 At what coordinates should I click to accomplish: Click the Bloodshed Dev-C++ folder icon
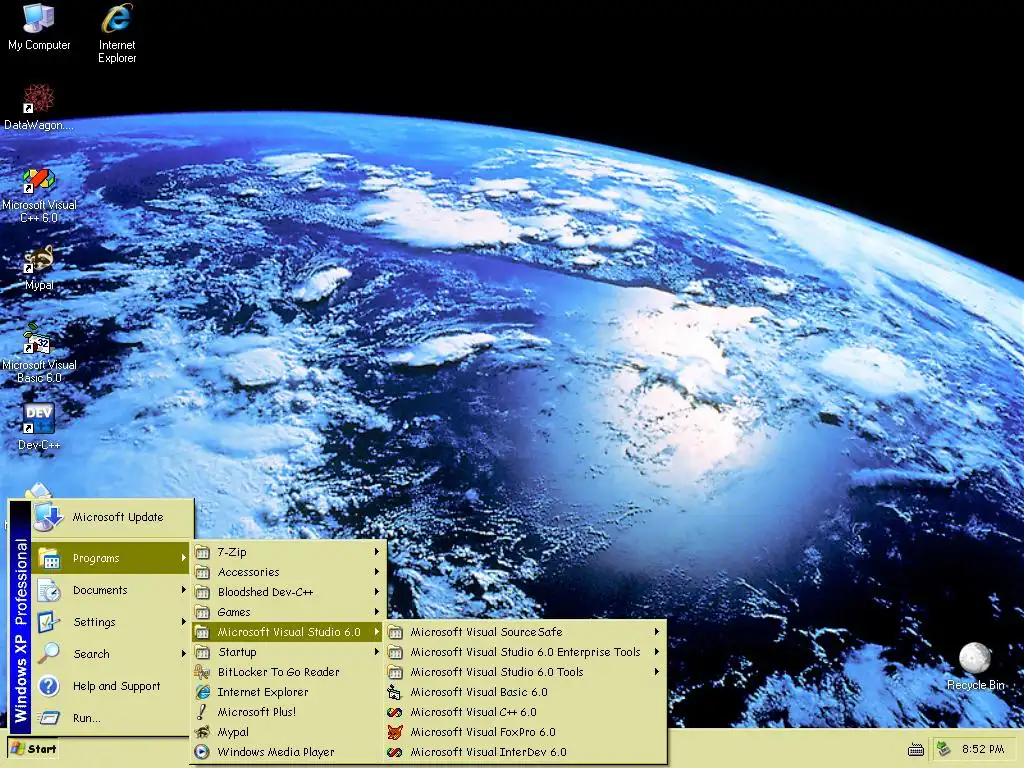pyautogui.click(x=202, y=592)
